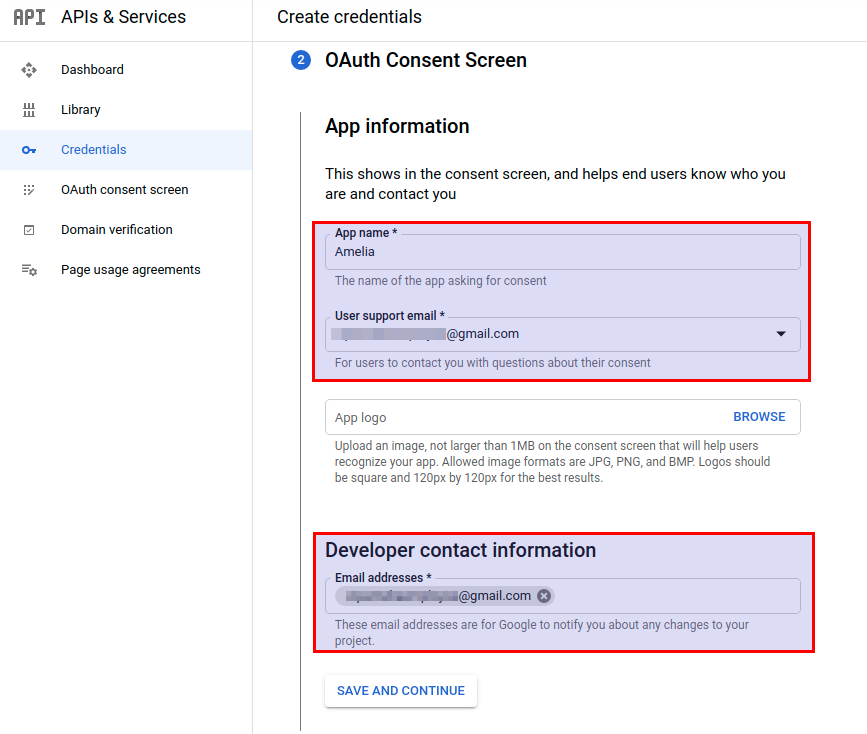
Task: Open the Dashboard menu item
Action: point(92,70)
